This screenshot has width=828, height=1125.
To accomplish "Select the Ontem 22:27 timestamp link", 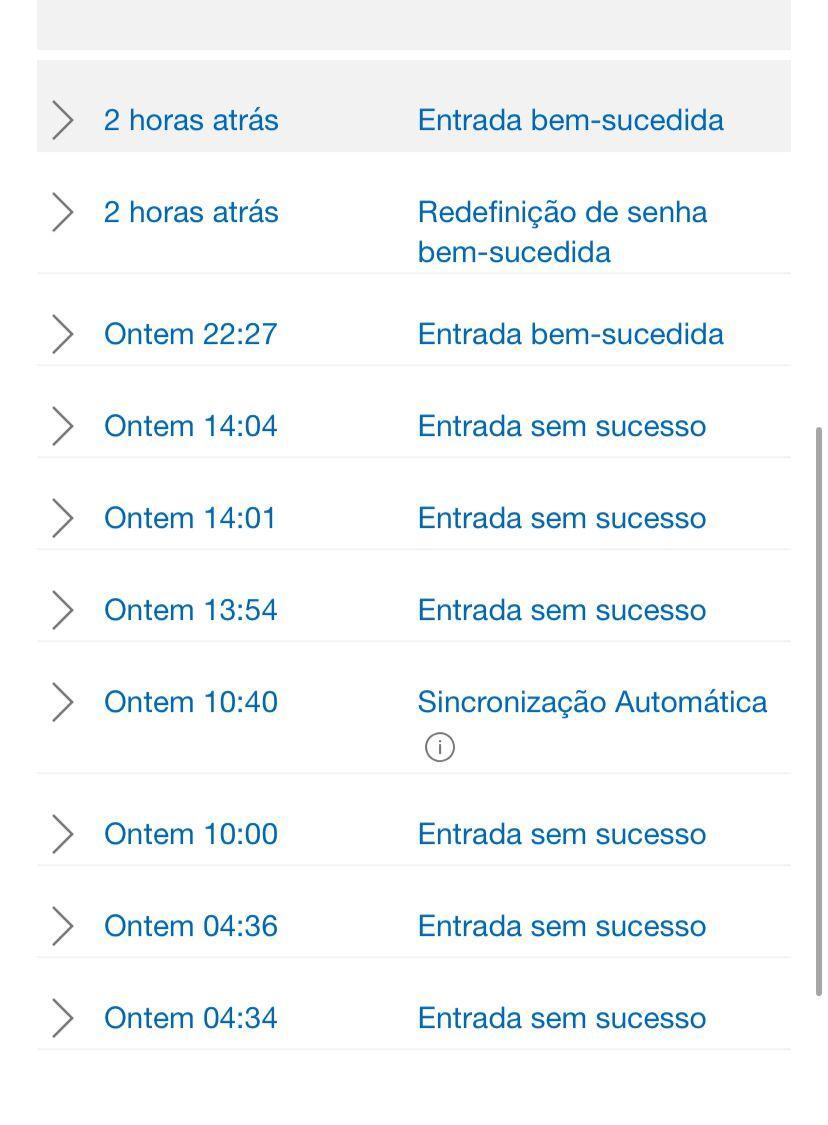I will point(191,334).
